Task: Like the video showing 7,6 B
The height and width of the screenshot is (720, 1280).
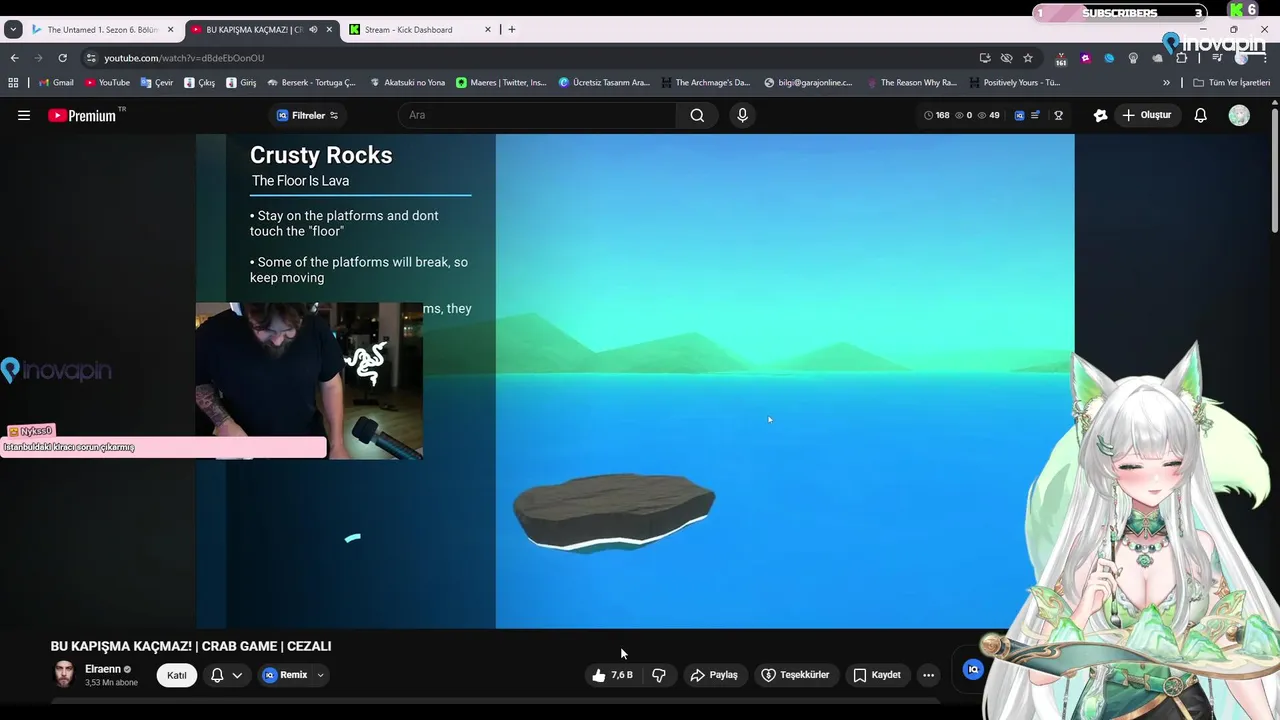Action: [x=612, y=675]
